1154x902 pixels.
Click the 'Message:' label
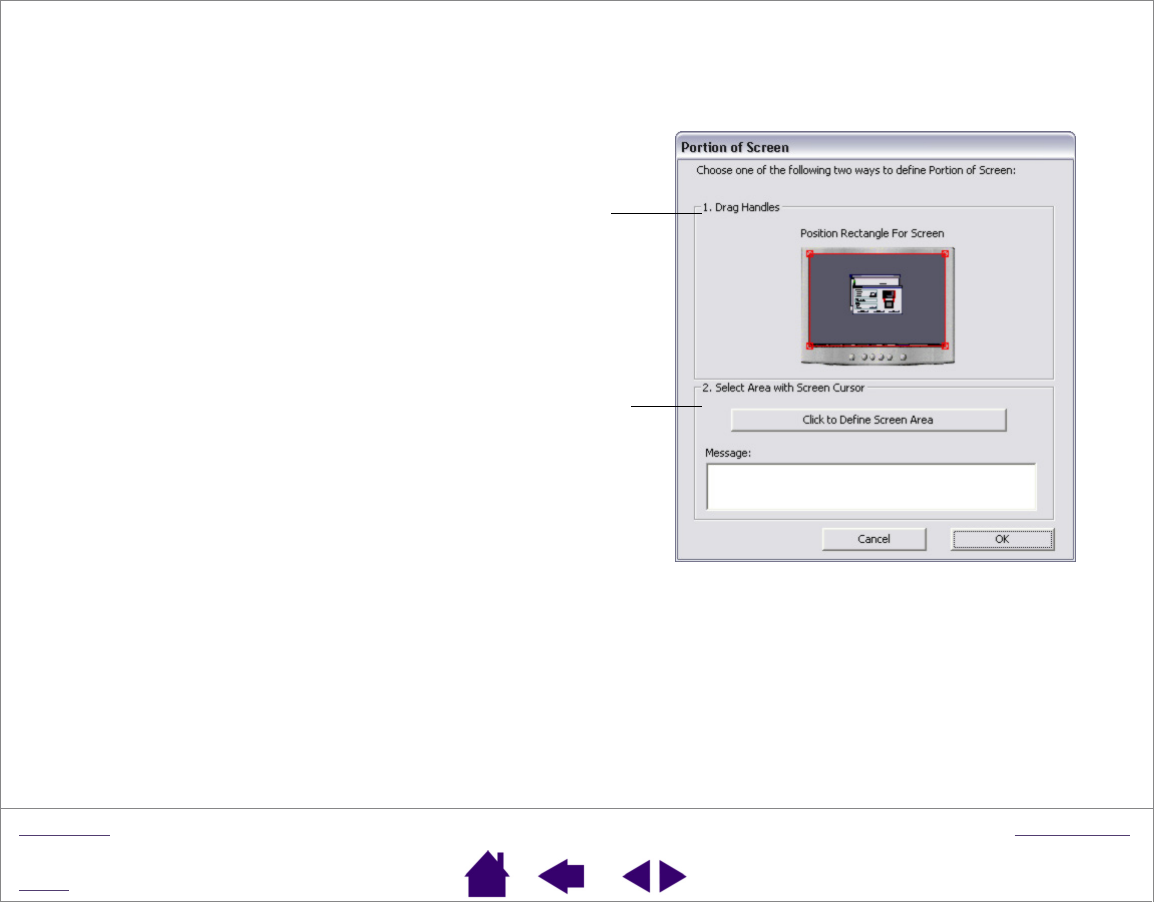pyautogui.click(x=728, y=453)
